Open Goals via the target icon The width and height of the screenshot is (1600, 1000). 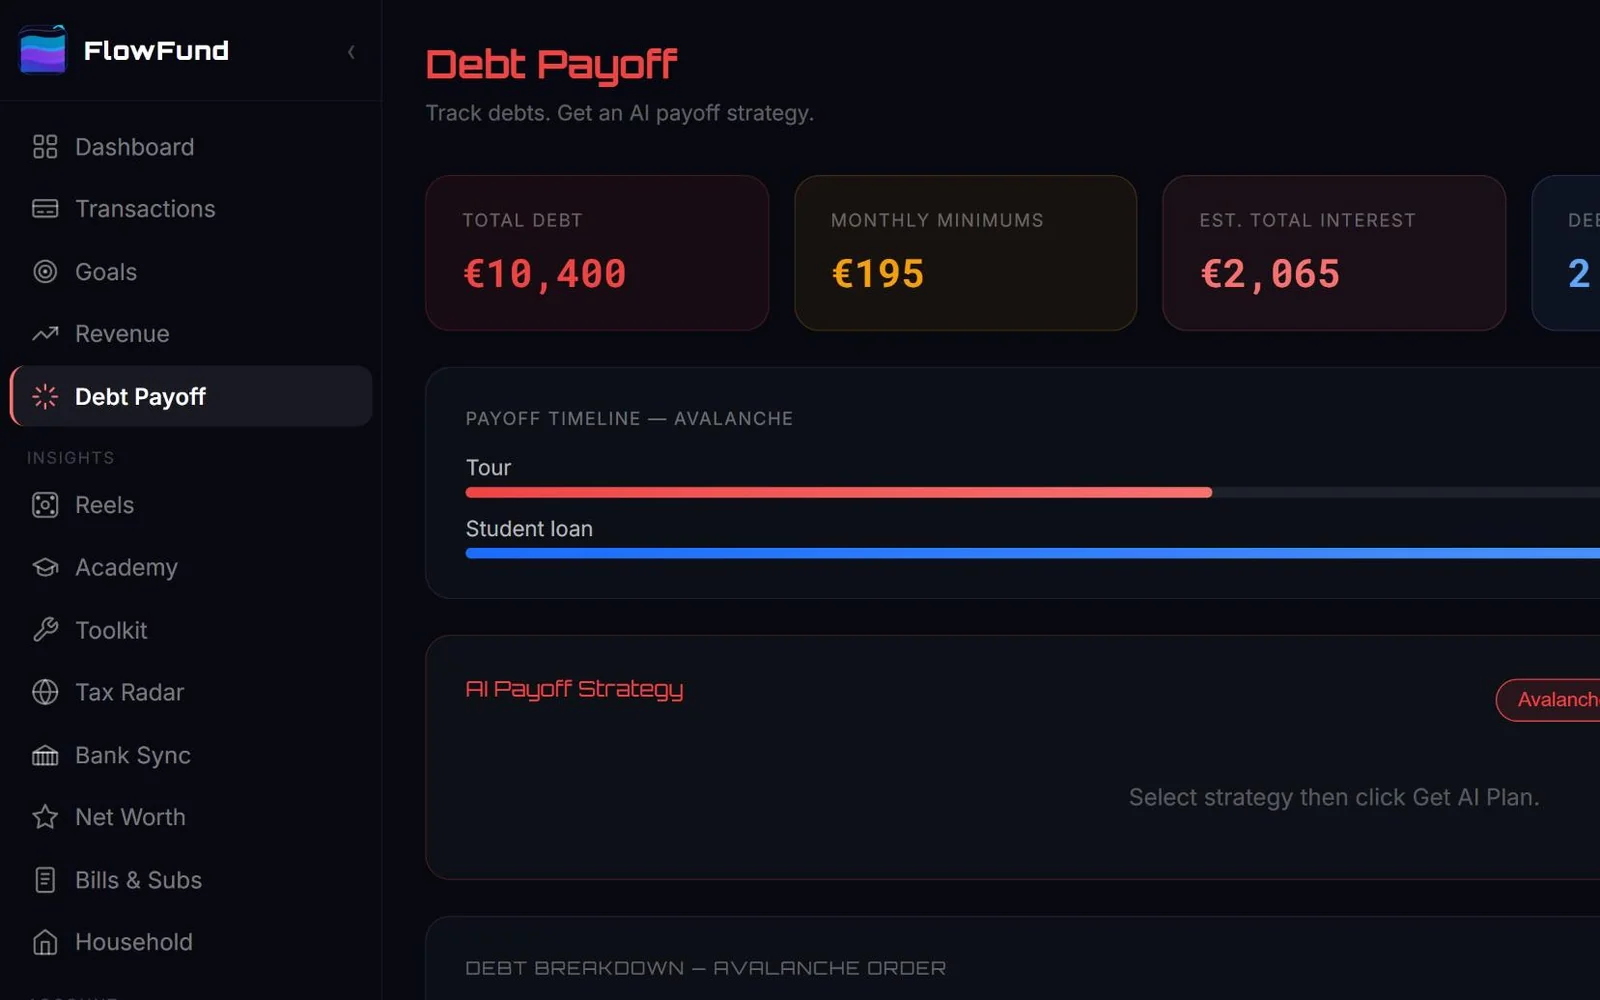pyautogui.click(x=45, y=272)
